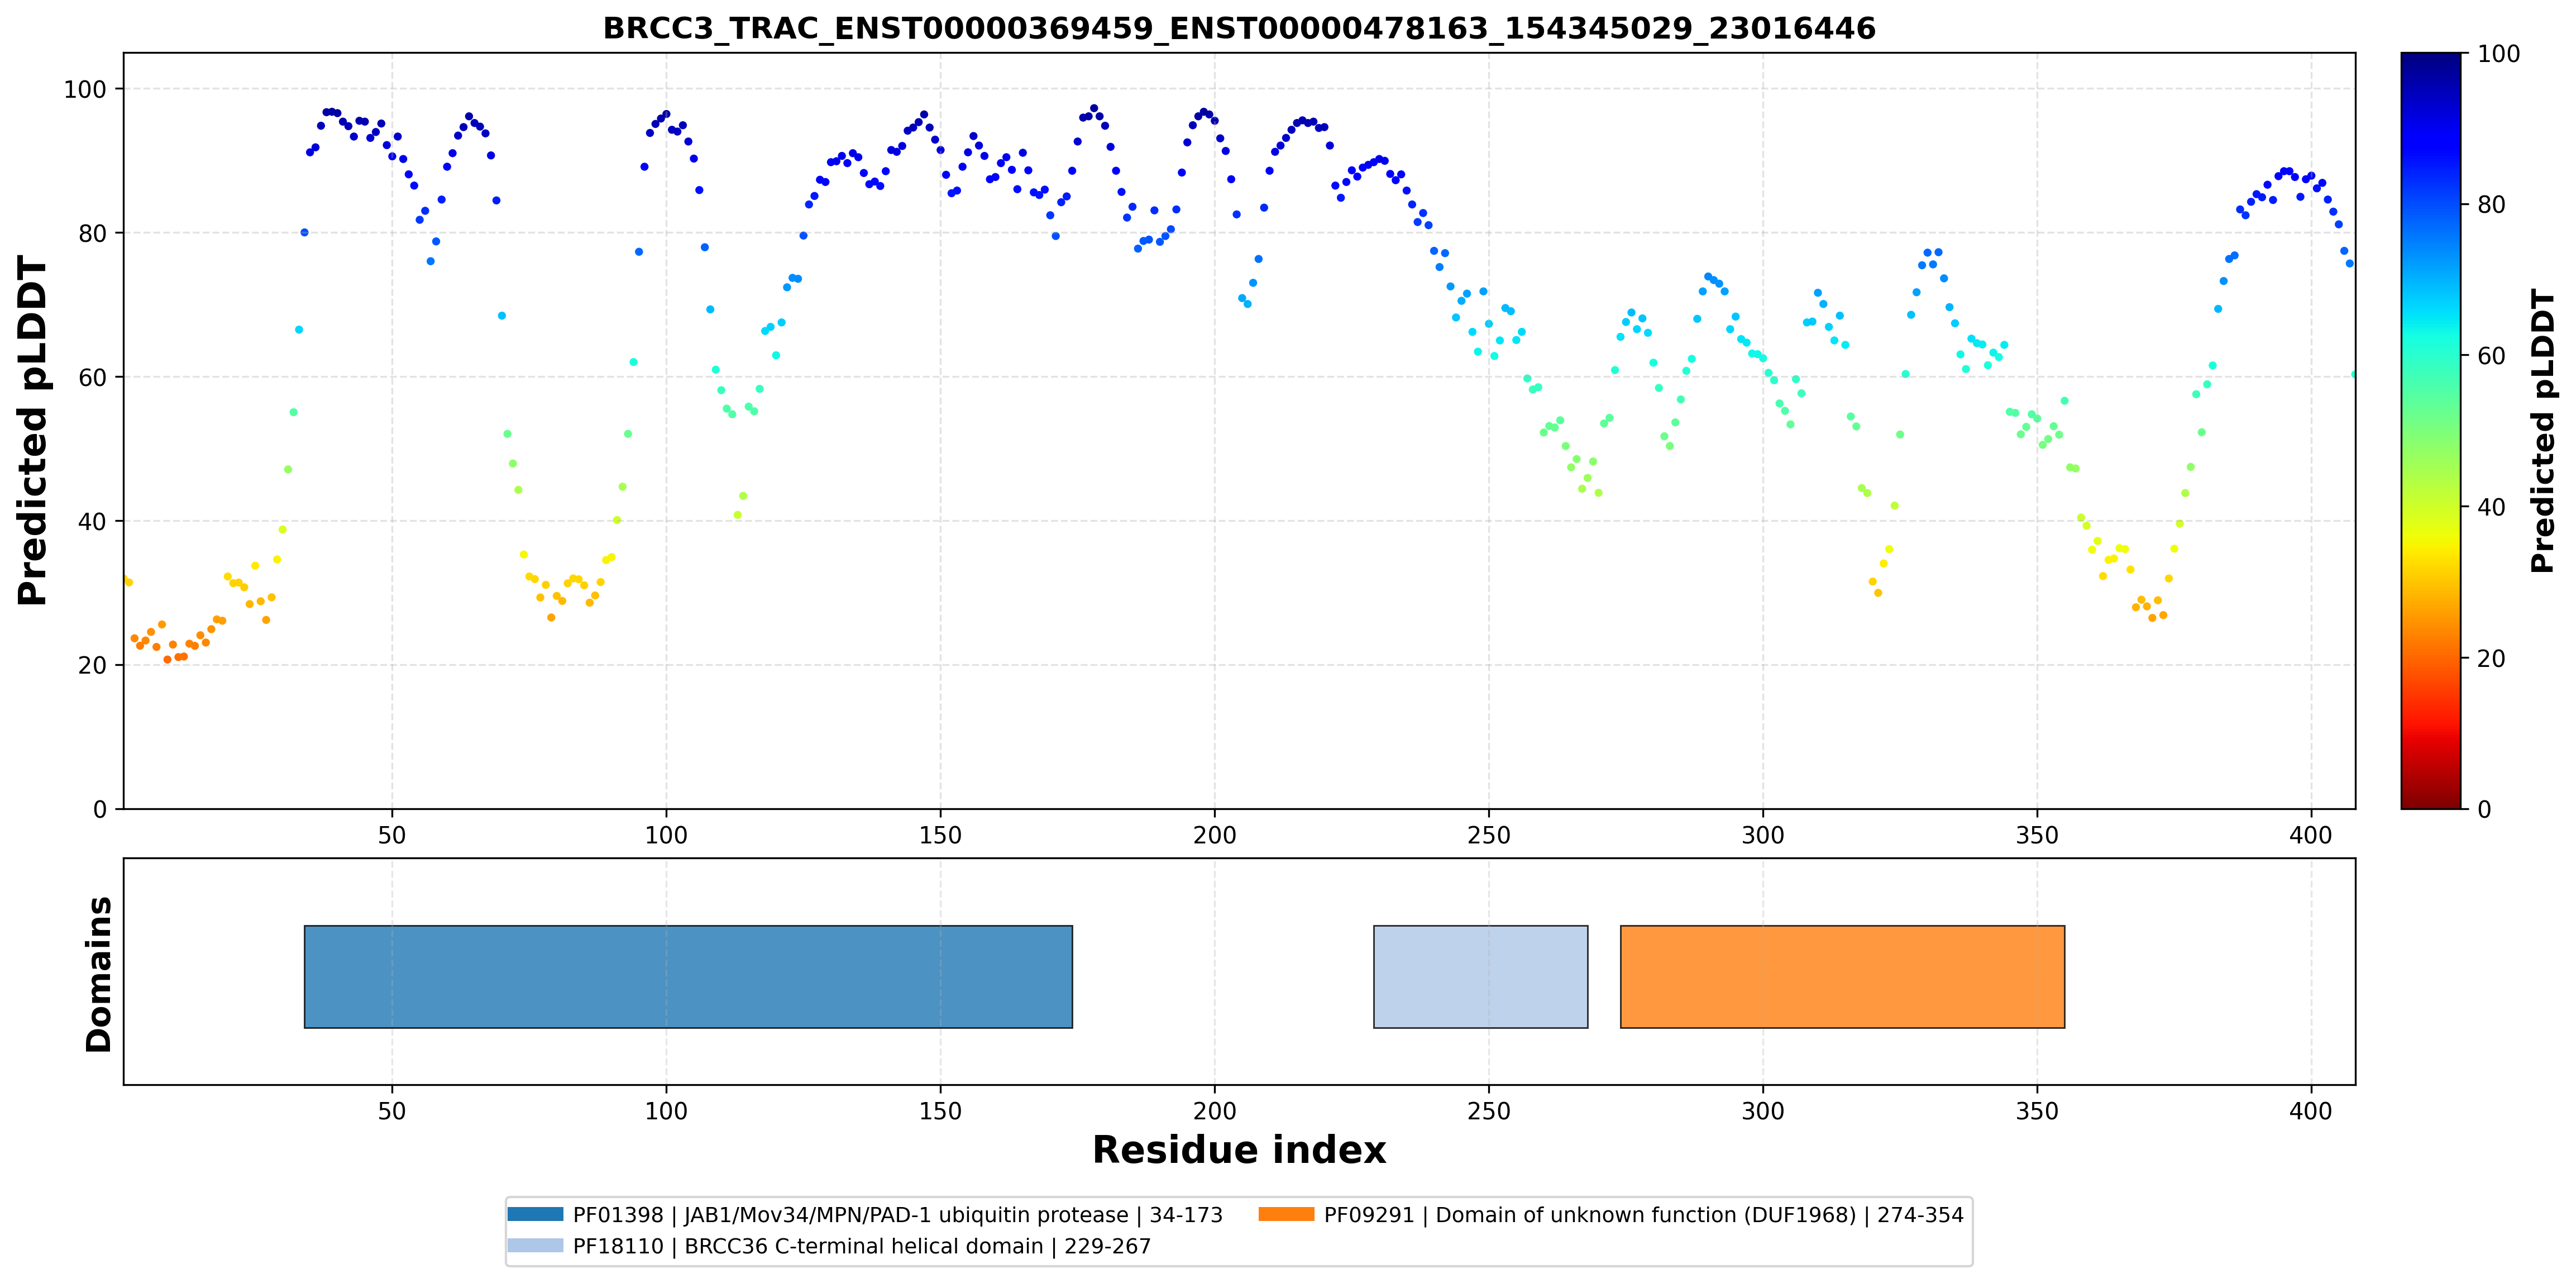Screen dimensions: 2576x1283
Task: Select the blue JAB1/MPN domain bar
Action: [x=688, y=976]
